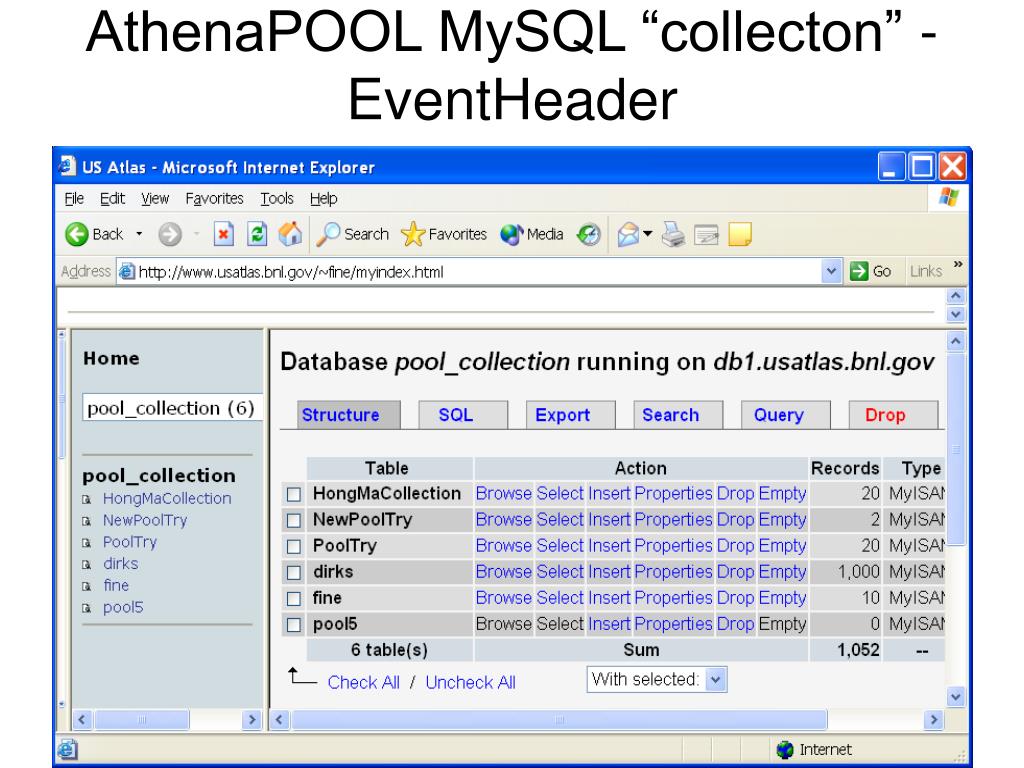1024x768 pixels.
Task: Open the Tools menu
Action: [x=277, y=198]
